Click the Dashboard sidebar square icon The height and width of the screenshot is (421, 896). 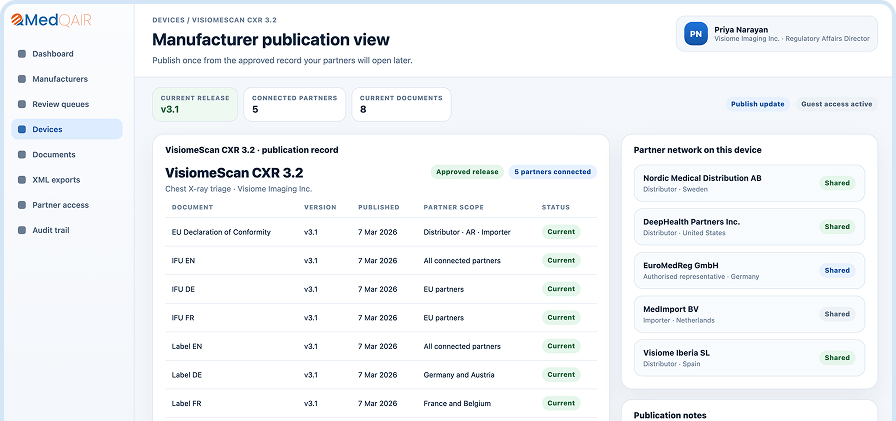tap(22, 54)
